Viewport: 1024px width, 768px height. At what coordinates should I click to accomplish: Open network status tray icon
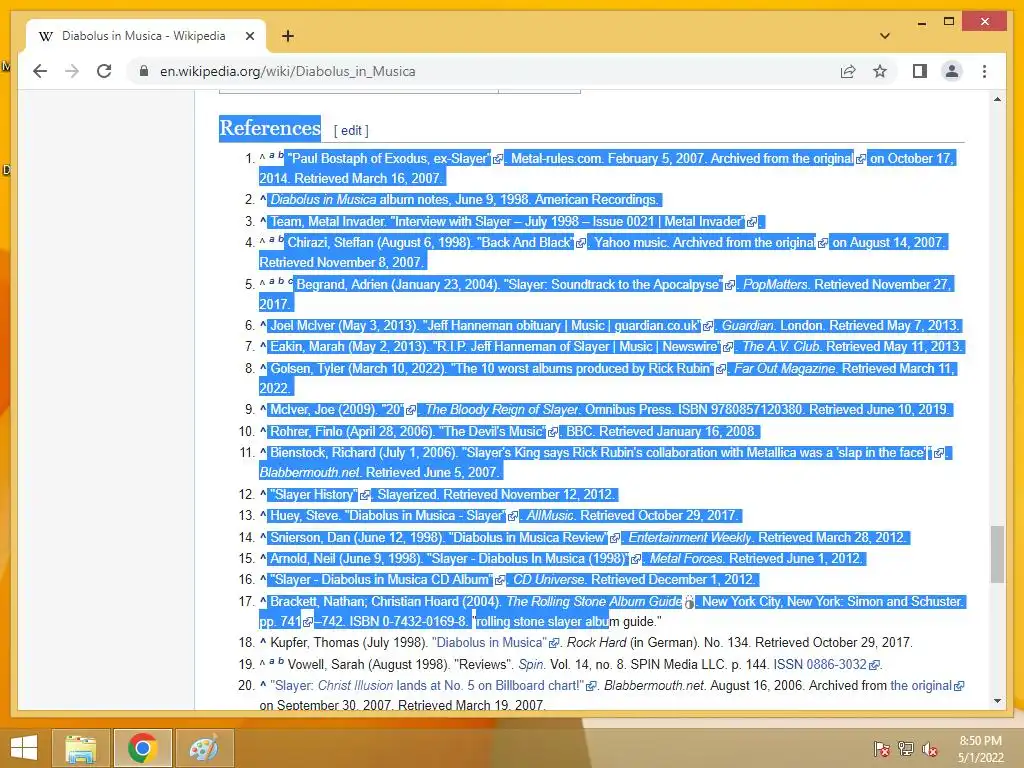tap(906, 748)
